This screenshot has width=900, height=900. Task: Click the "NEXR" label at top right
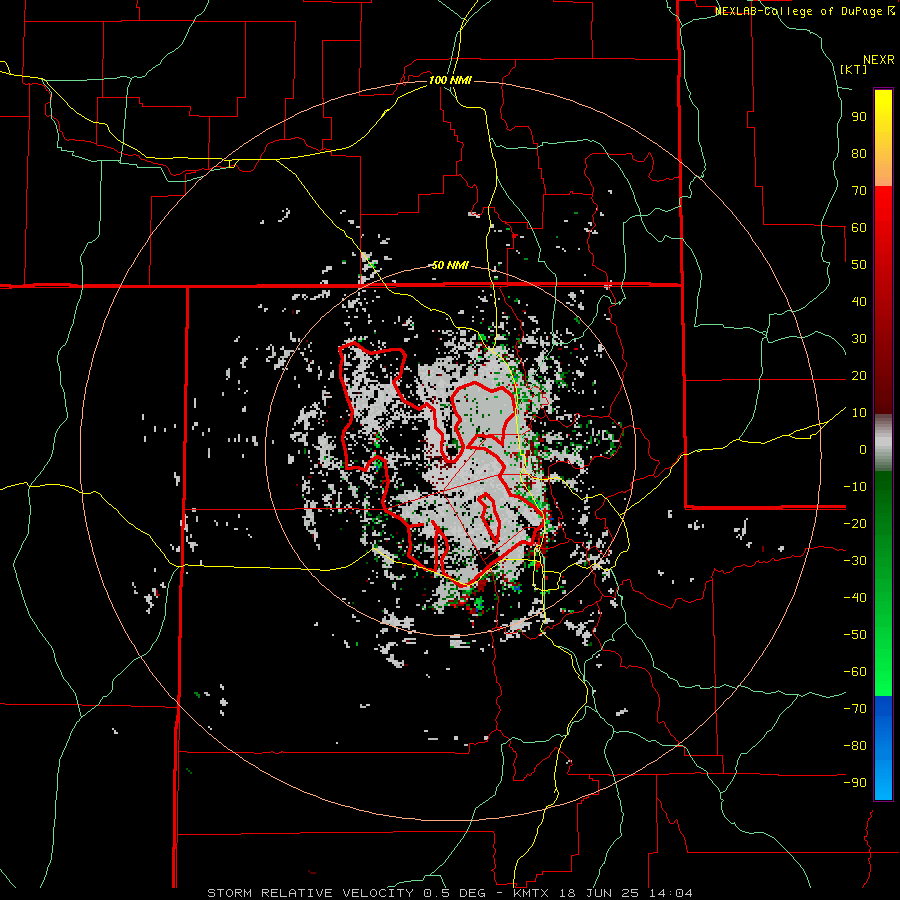[x=879, y=60]
